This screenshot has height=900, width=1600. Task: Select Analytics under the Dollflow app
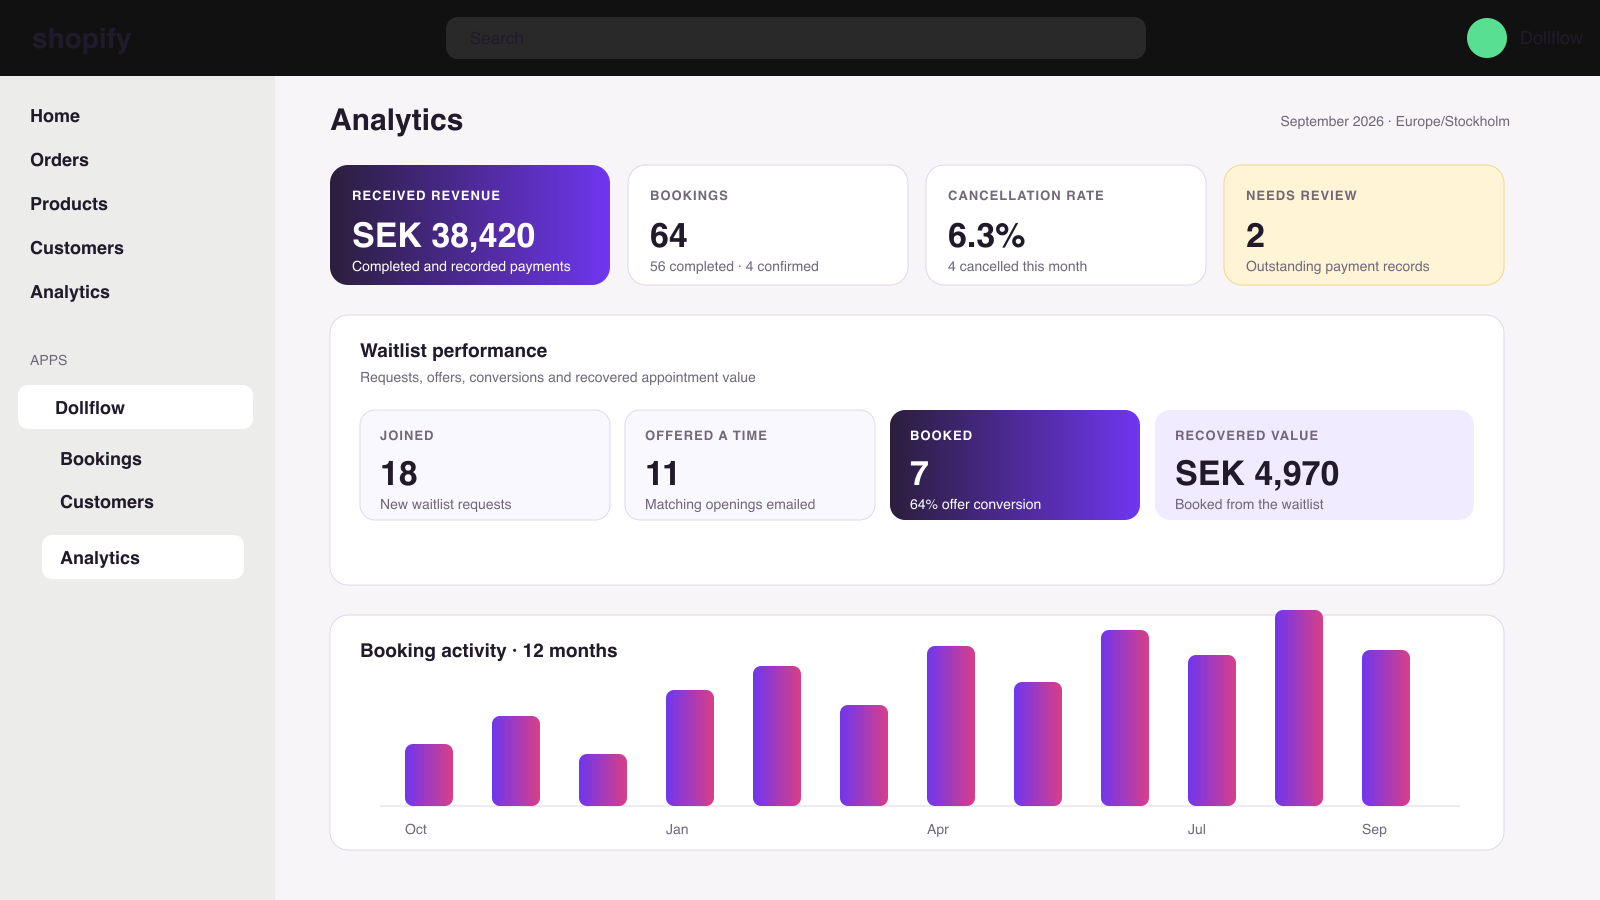coord(143,557)
